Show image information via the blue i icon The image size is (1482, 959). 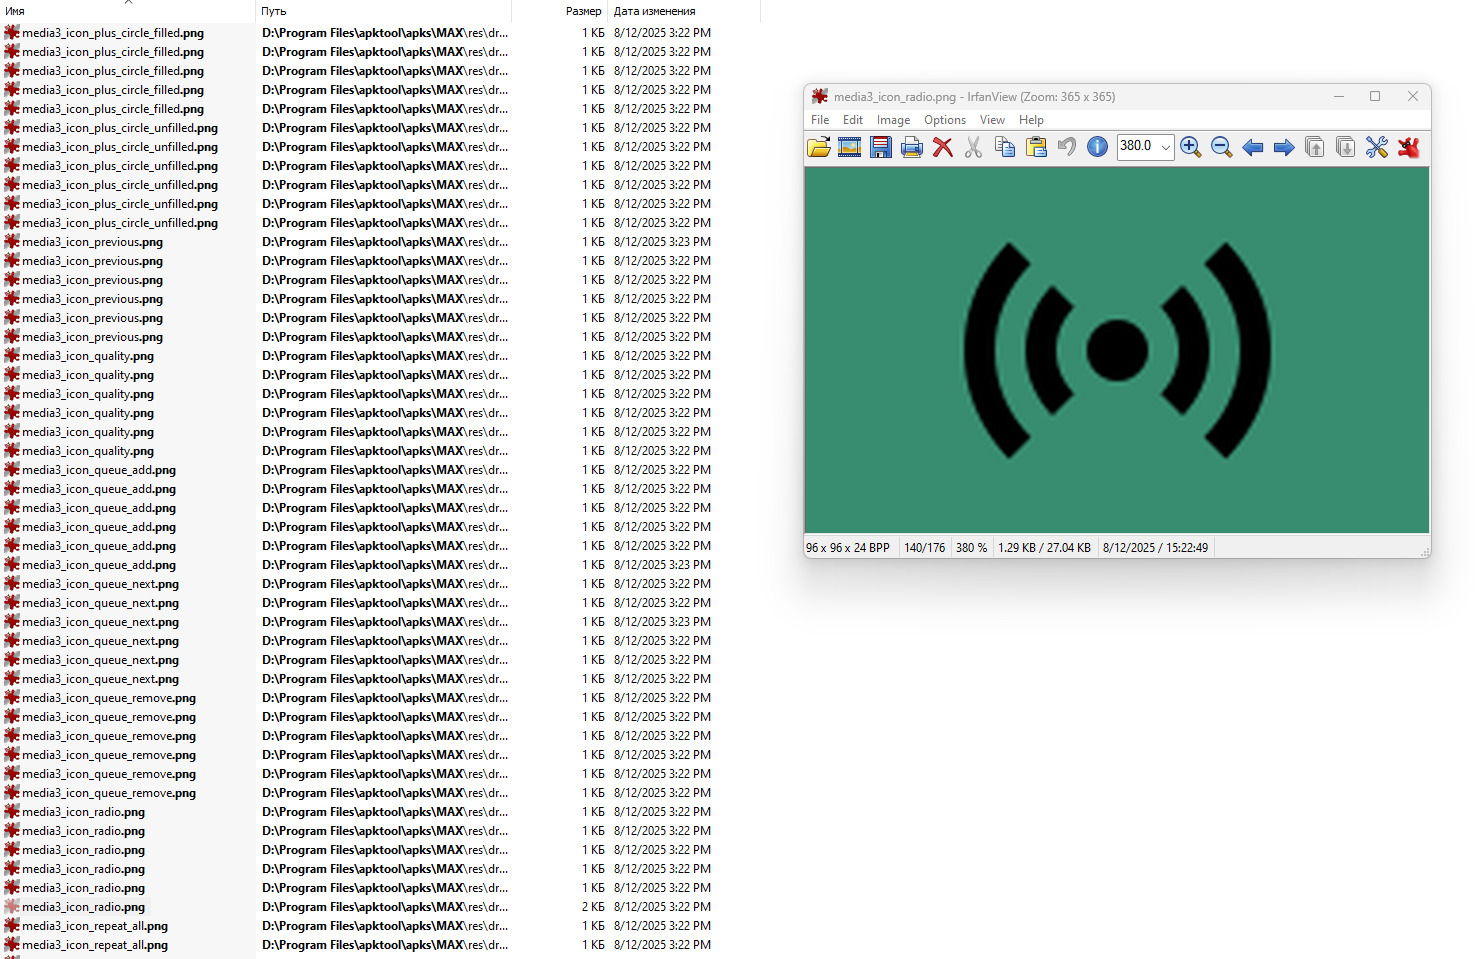[x=1097, y=147]
